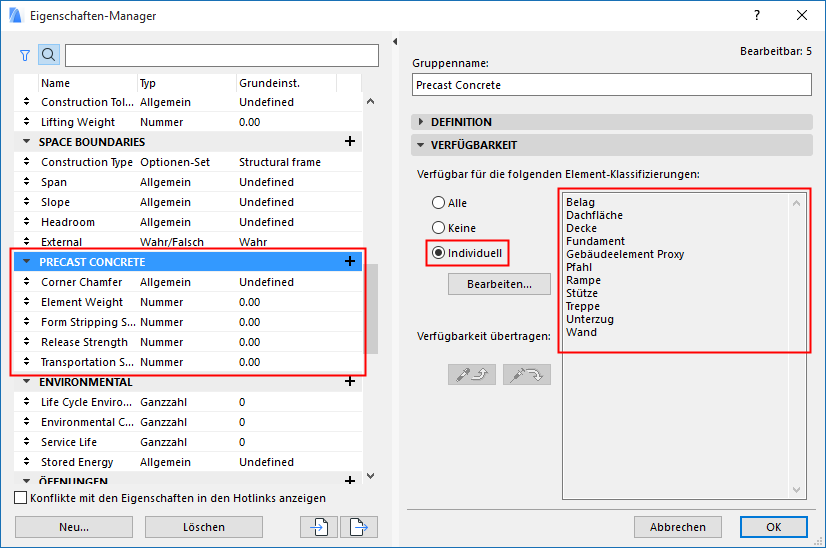Click drag handle of Corner Chamfer row
This screenshot has width=826, height=548.
click(x=26, y=281)
